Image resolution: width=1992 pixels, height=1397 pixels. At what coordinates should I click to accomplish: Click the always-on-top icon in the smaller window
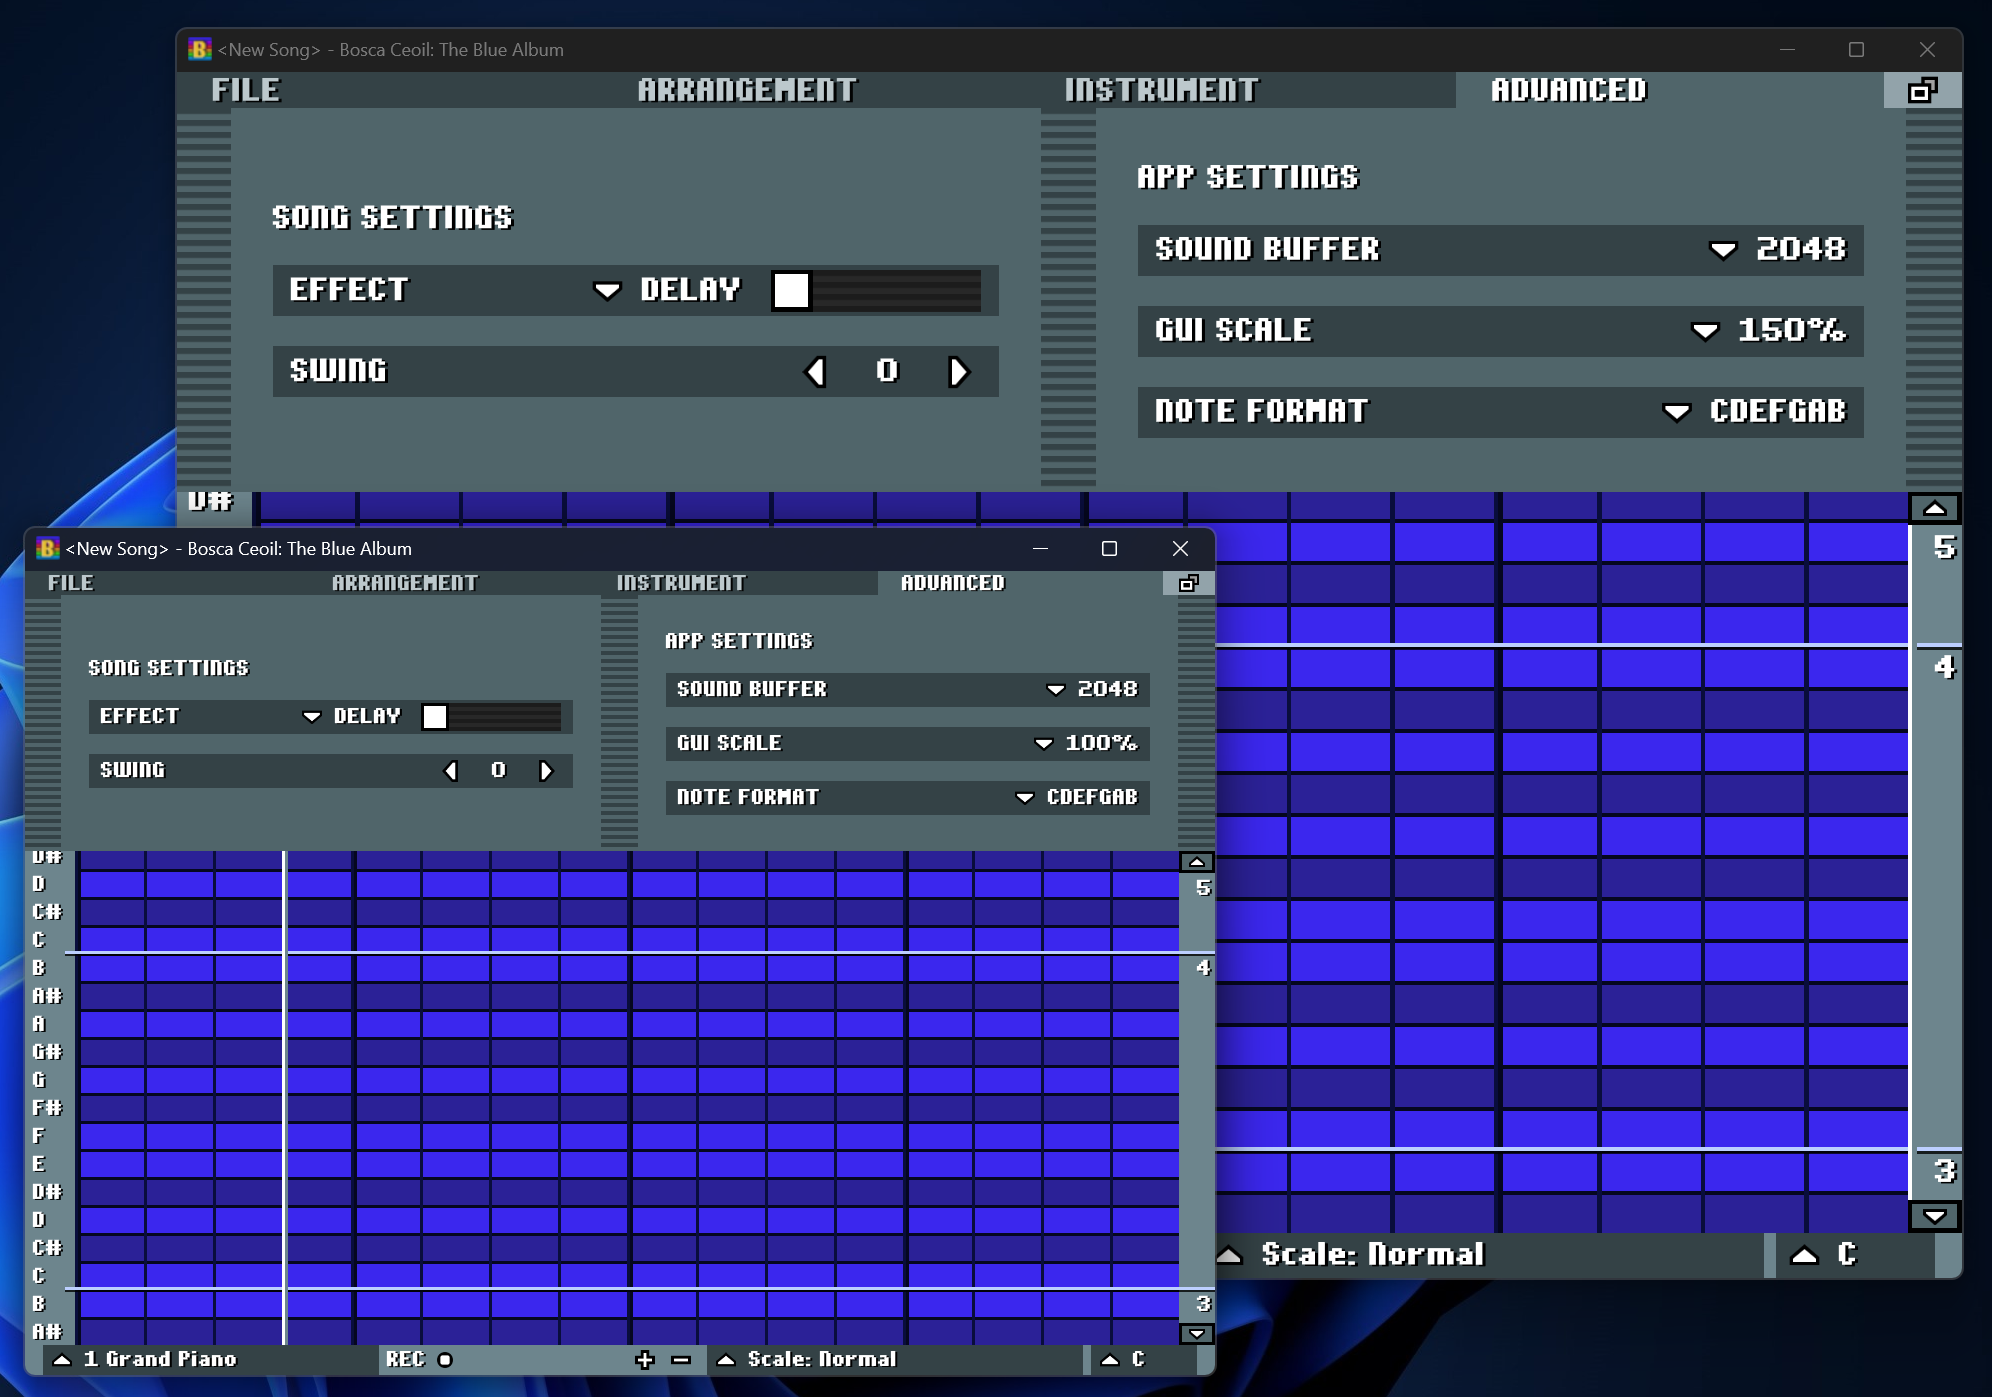[x=1190, y=583]
